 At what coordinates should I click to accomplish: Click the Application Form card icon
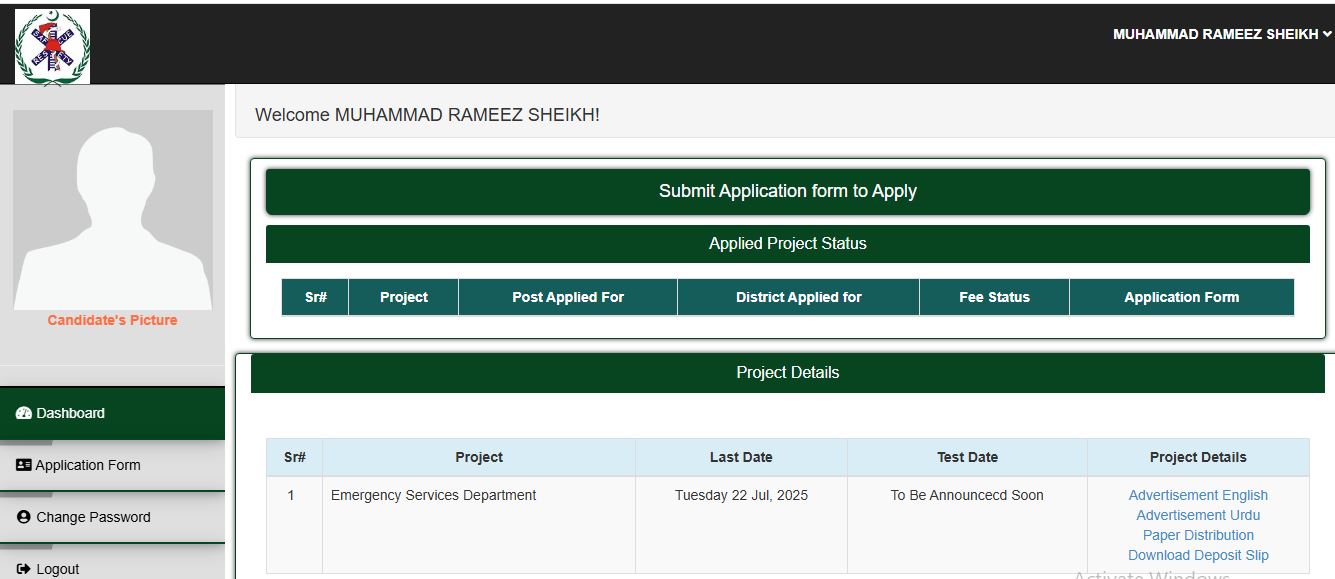24,465
